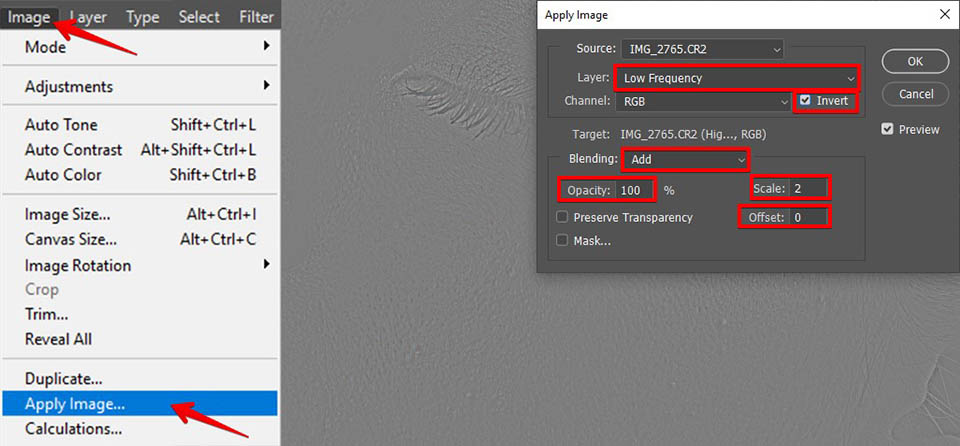Choose Canvas Size from menu
The image size is (960, 446).
[x=70, y=239]
